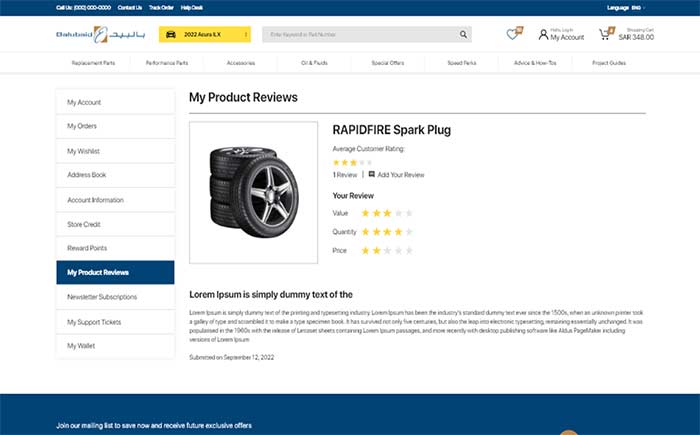Click the RAPIDFIRE Spark Plug title

(x=392, y=130)
